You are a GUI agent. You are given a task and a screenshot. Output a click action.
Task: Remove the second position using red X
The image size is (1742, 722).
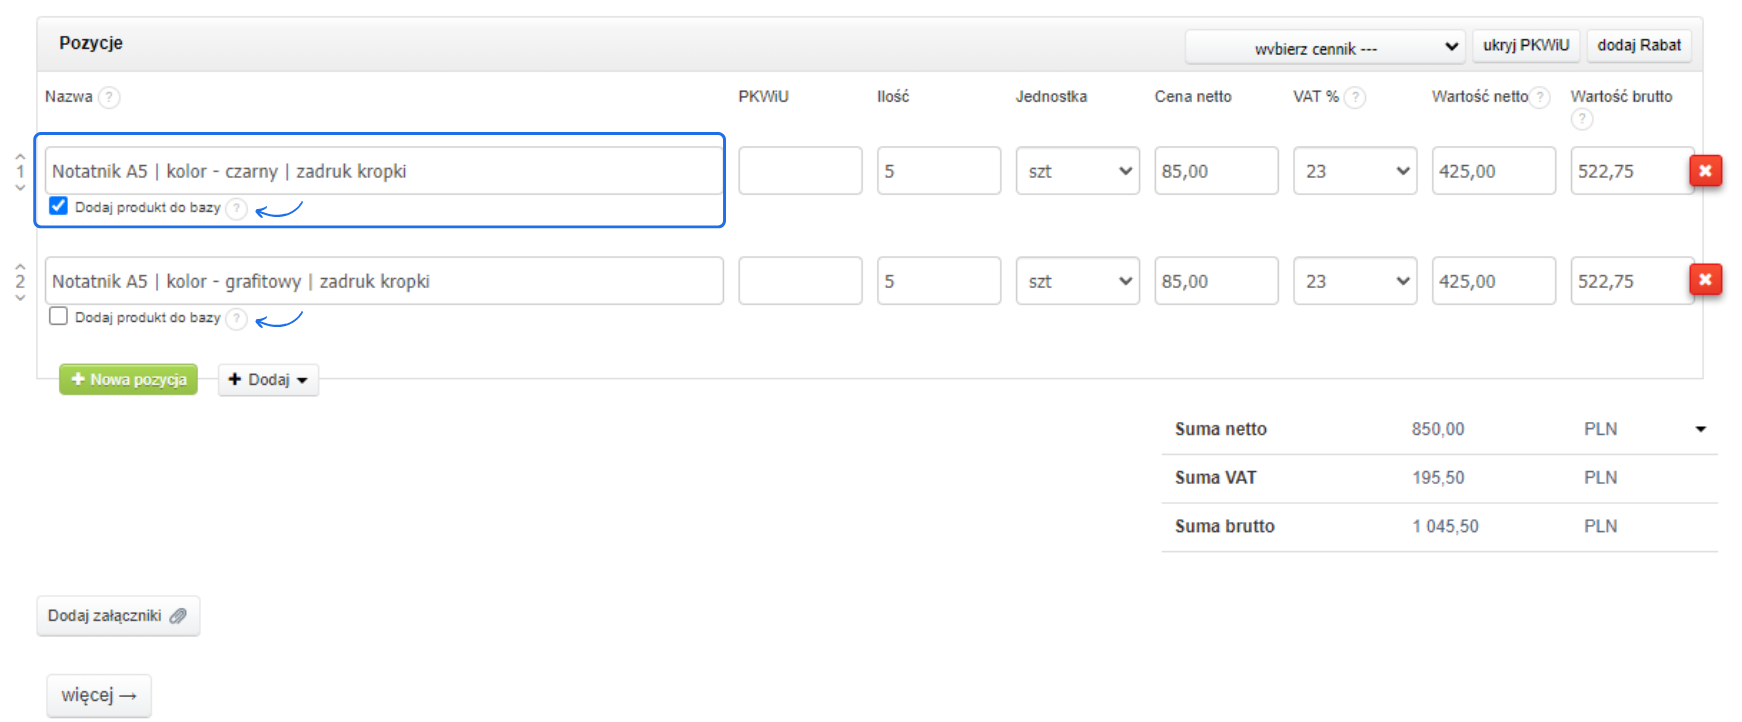1705,280
